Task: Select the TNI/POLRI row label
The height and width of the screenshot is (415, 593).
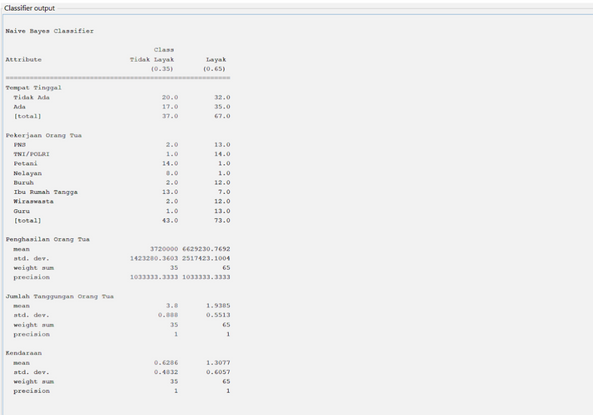Action: point(31,154)
